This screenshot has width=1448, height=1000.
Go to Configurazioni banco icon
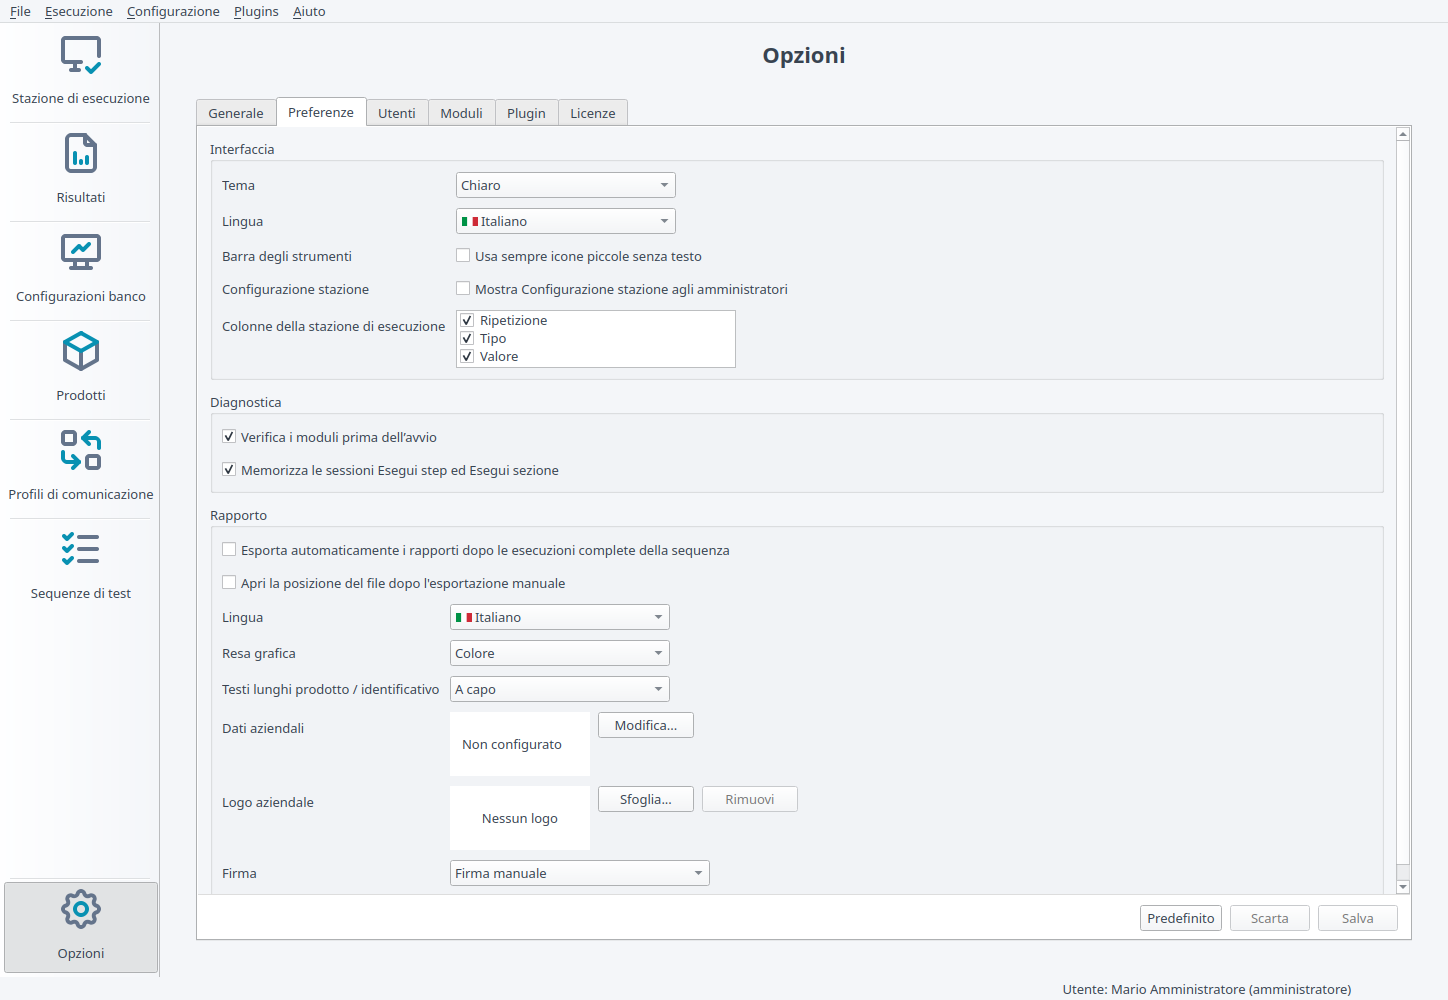point(81,253)
